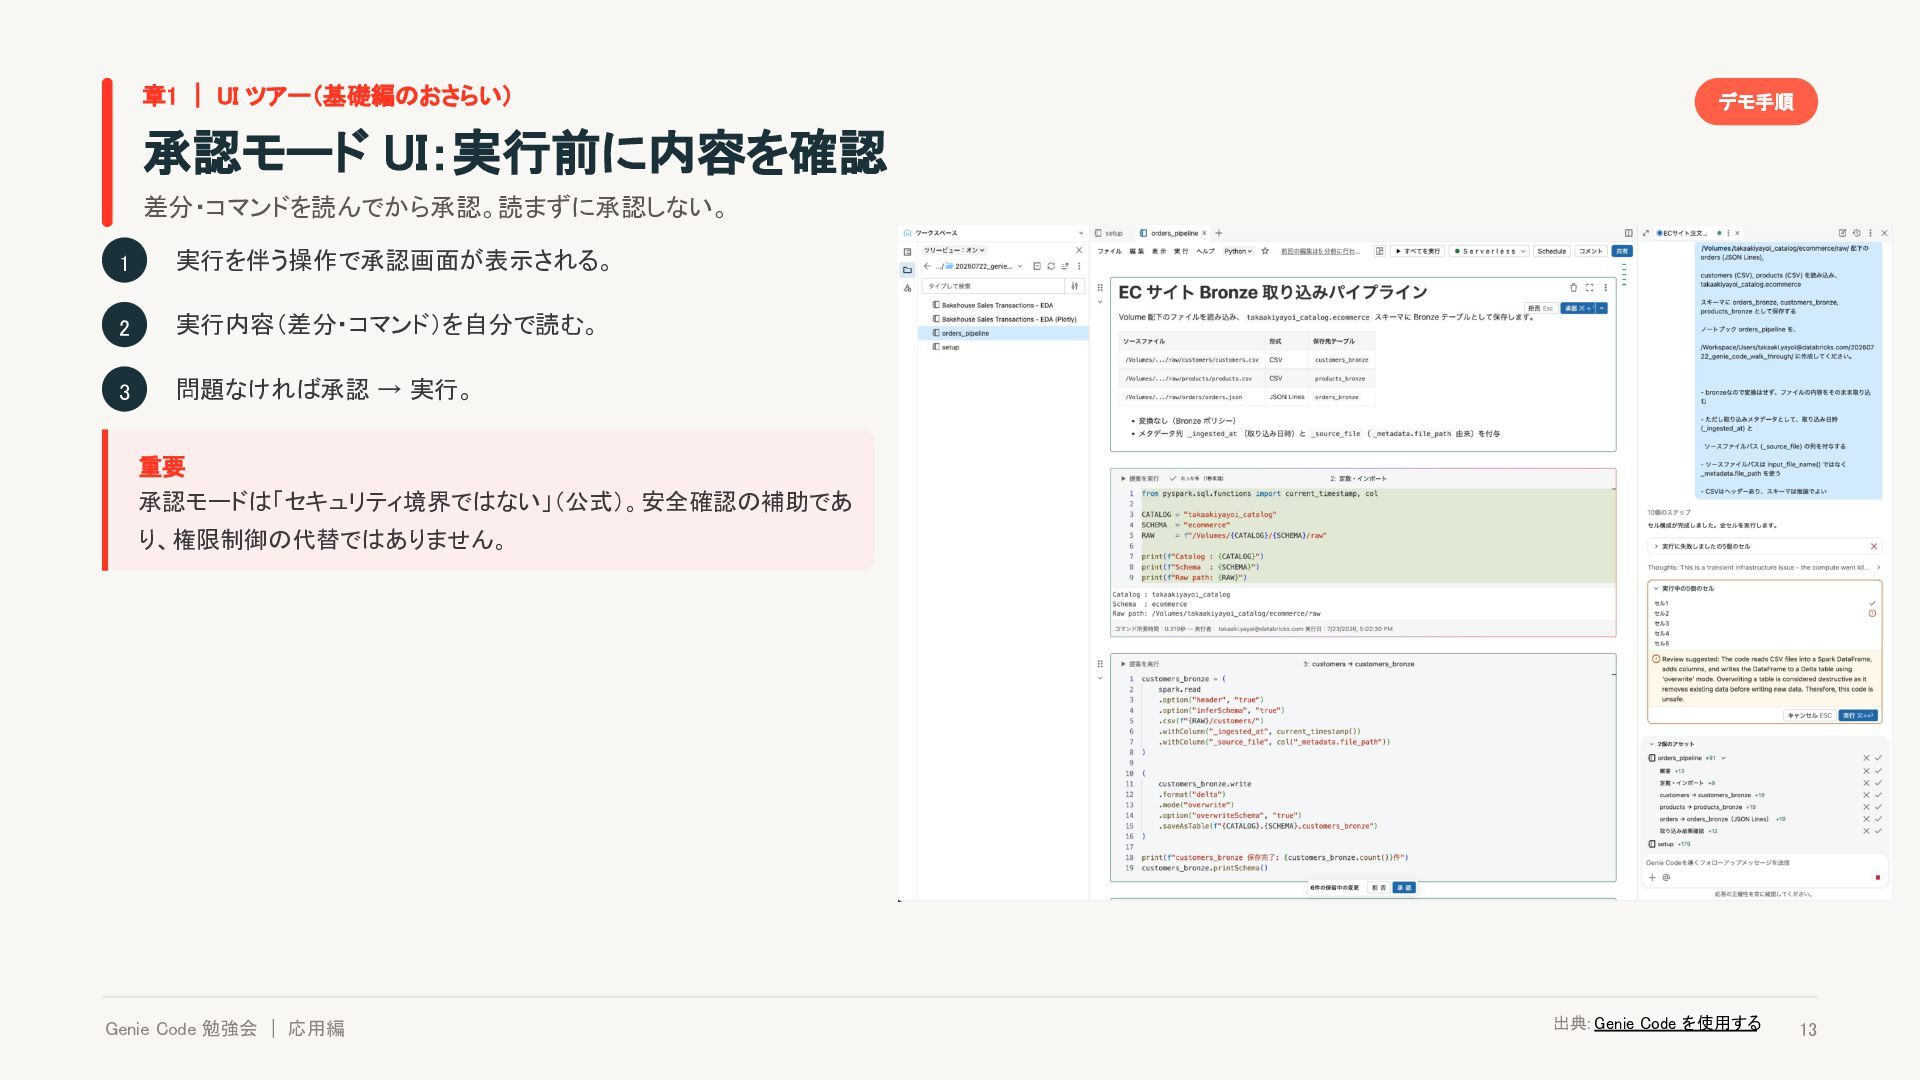Reject orders_pipeline asset changes with X

coord(1866,758)
